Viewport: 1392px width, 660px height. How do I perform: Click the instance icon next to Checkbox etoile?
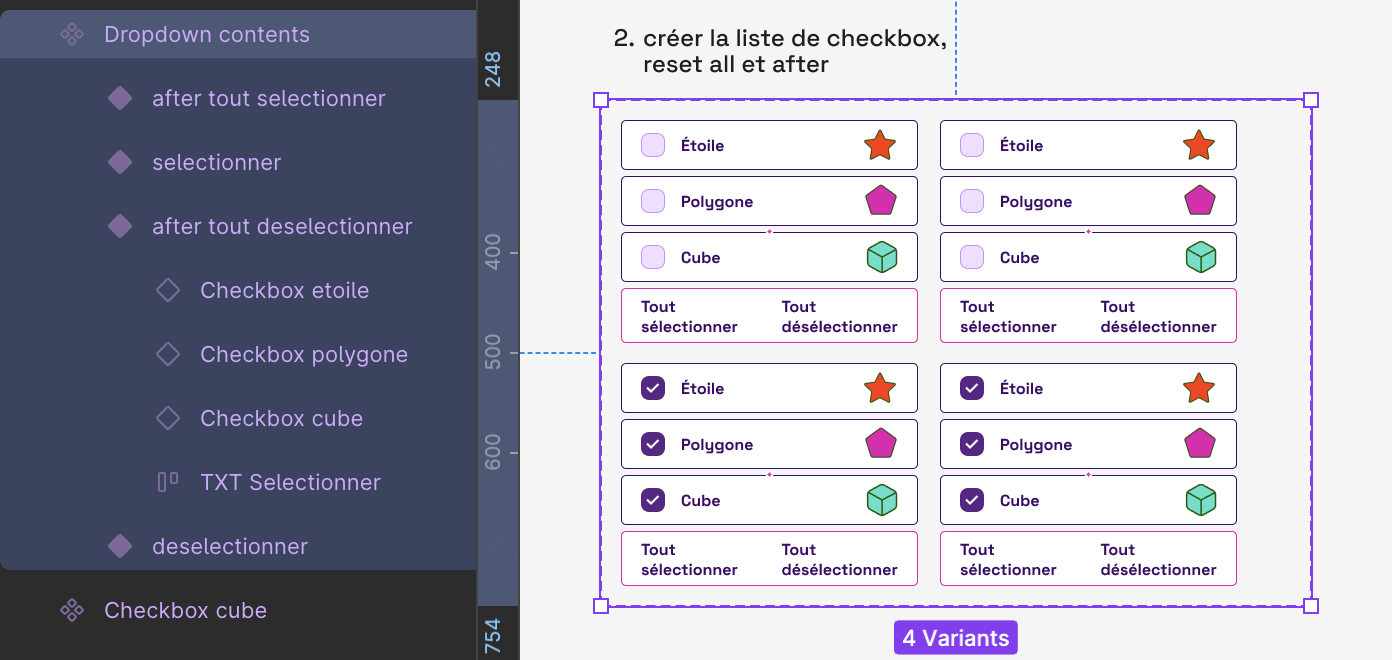(168, 290)
